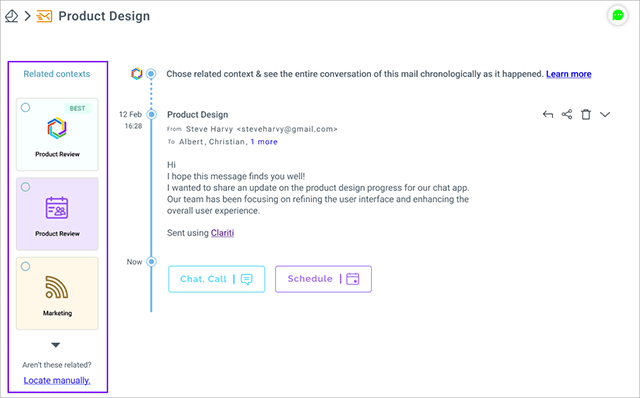Click the hexagon logo beside the timeline
Screen dimensions: 640x398
tap(137, 74)
